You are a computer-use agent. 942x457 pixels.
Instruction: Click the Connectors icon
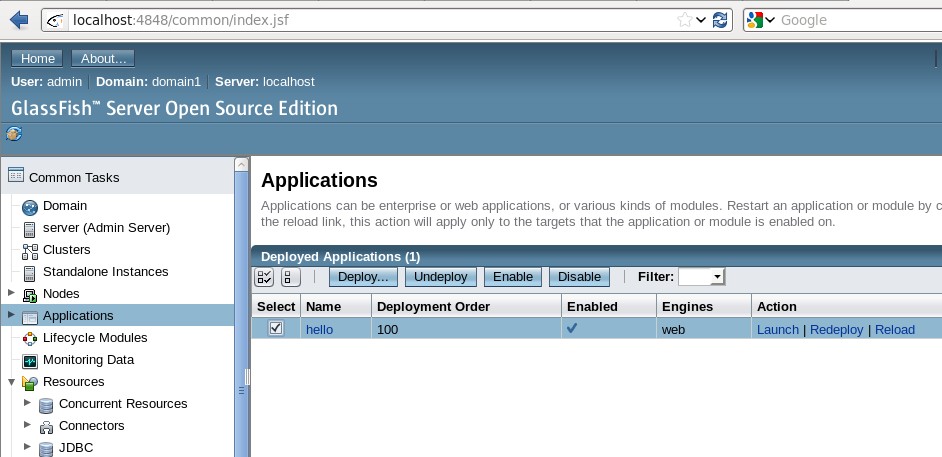[x=46, y=427]
